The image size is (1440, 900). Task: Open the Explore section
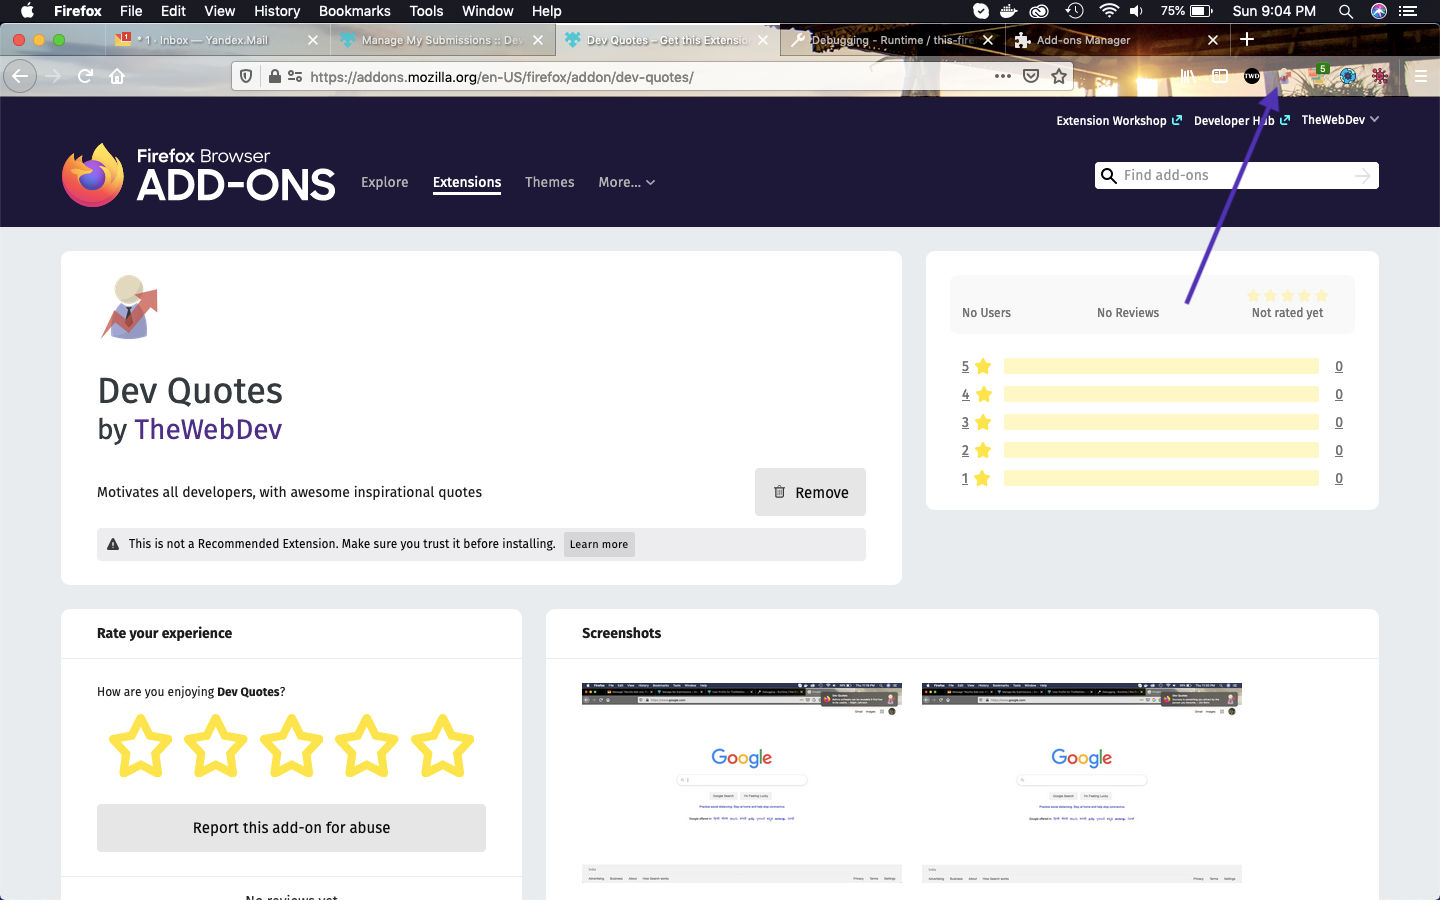[385, 182]
